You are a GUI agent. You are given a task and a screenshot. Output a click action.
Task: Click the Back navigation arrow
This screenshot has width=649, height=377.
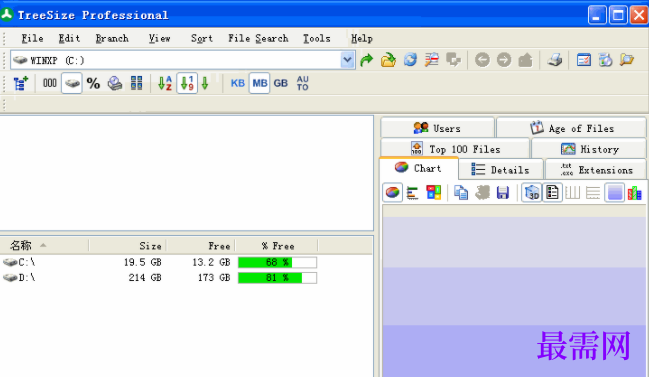[x=482, y=60]
